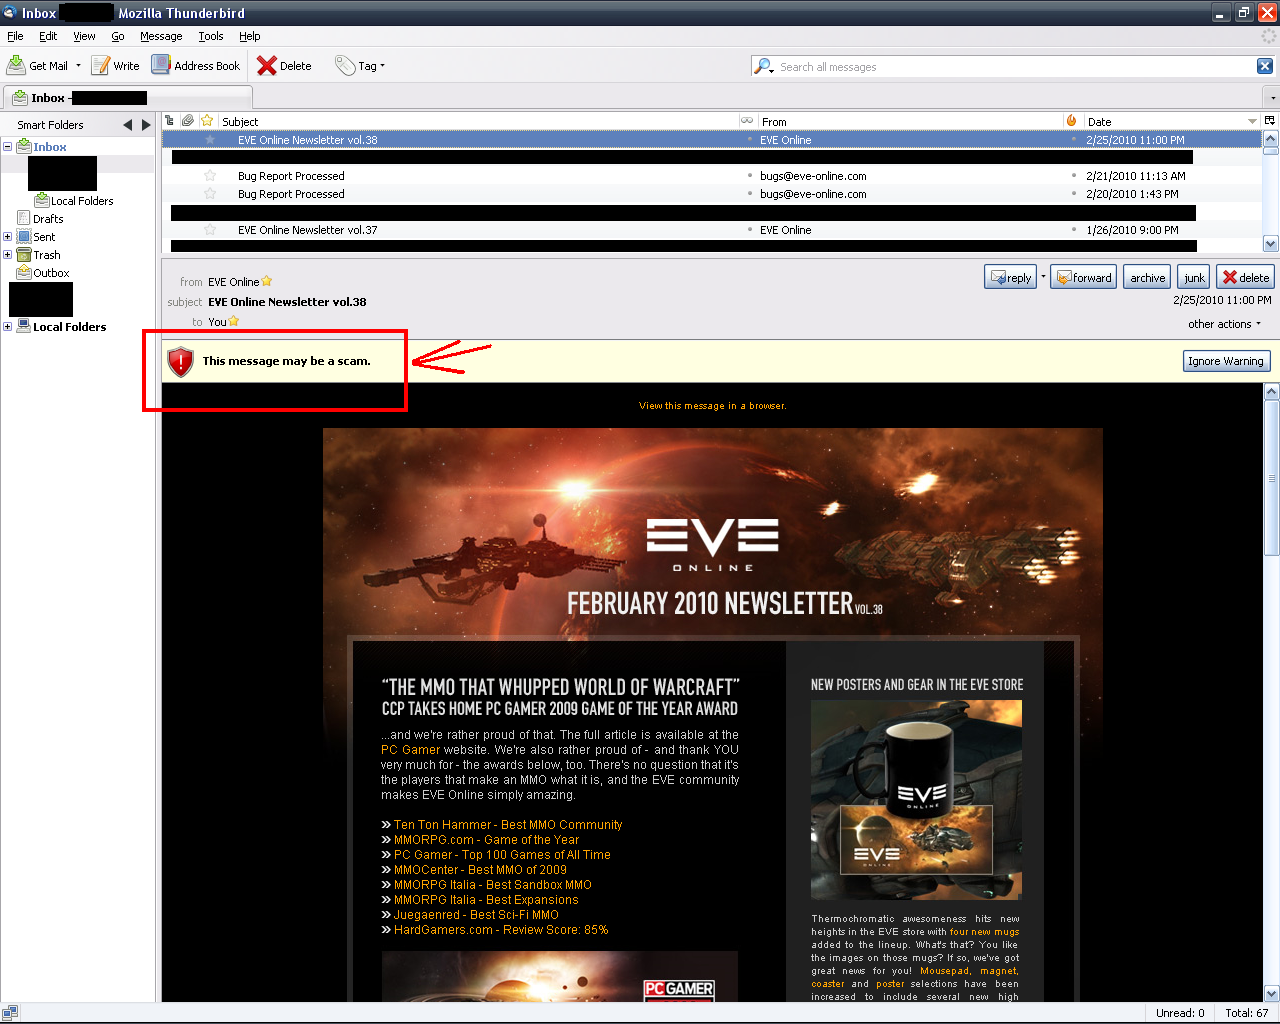
Task: Sort by the attachment paperclip column
Action: coord(187,121)
